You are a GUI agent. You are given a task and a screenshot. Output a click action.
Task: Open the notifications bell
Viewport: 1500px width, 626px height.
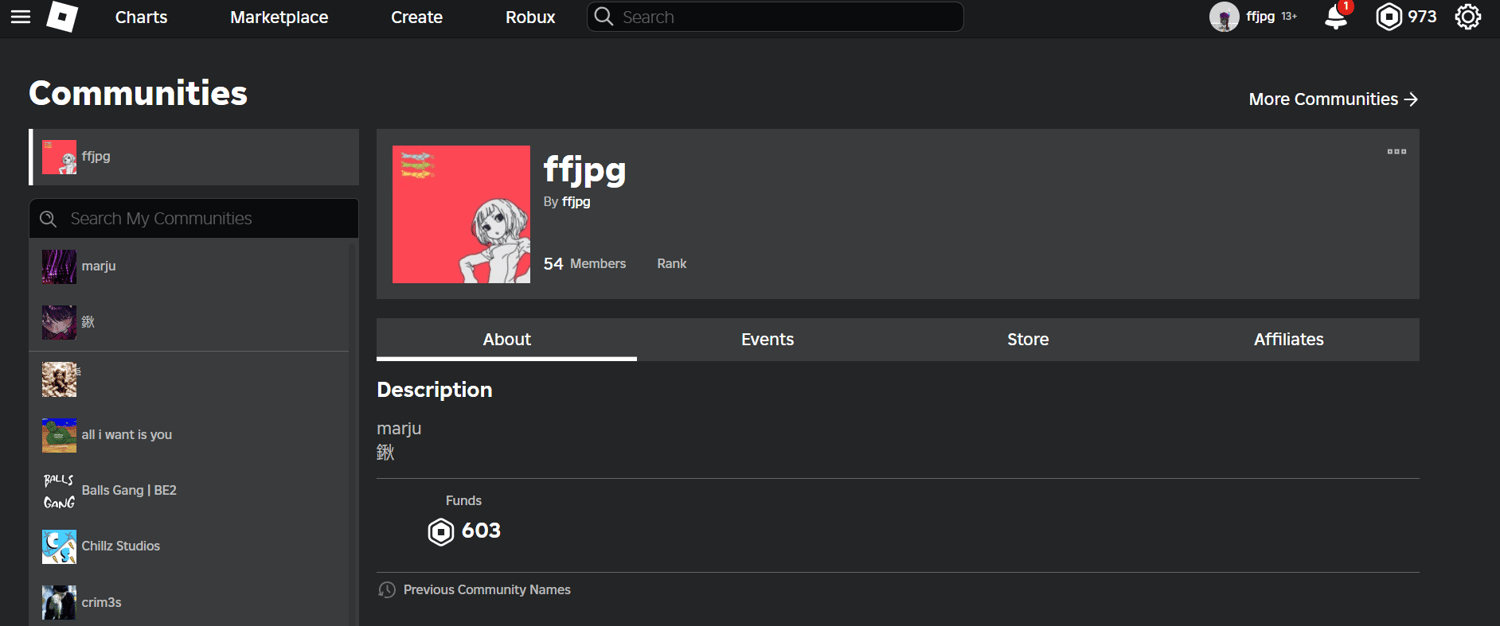pos(1336,17)
